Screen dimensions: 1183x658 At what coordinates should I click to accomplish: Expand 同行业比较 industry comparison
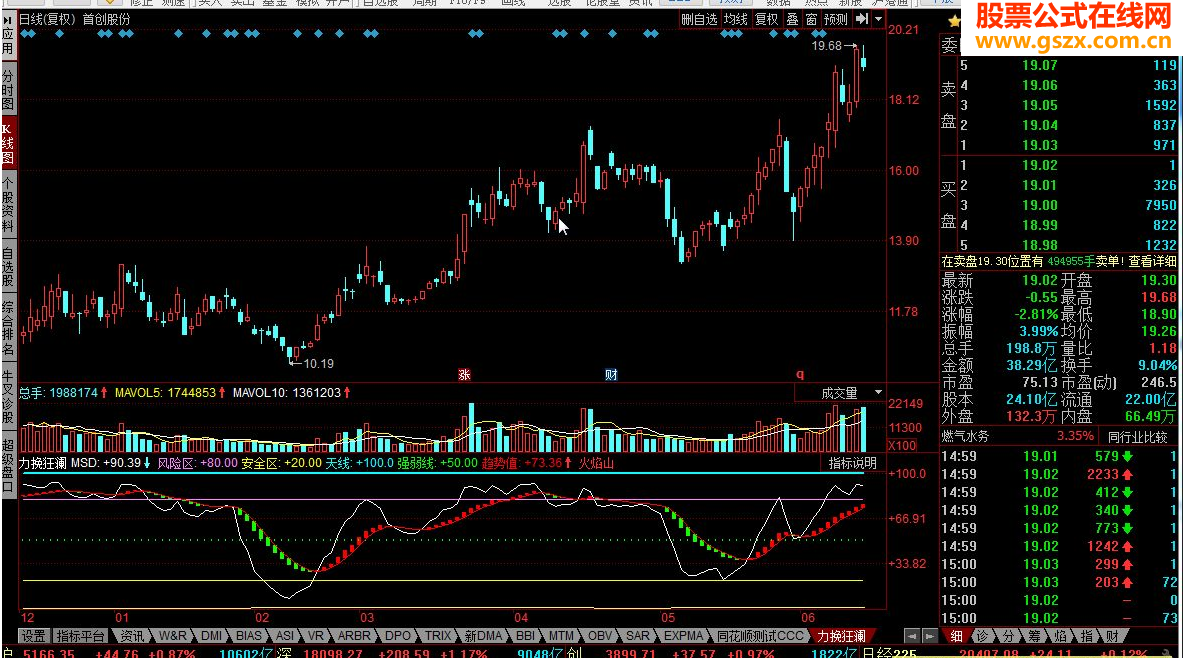(x=1138, y=436)
